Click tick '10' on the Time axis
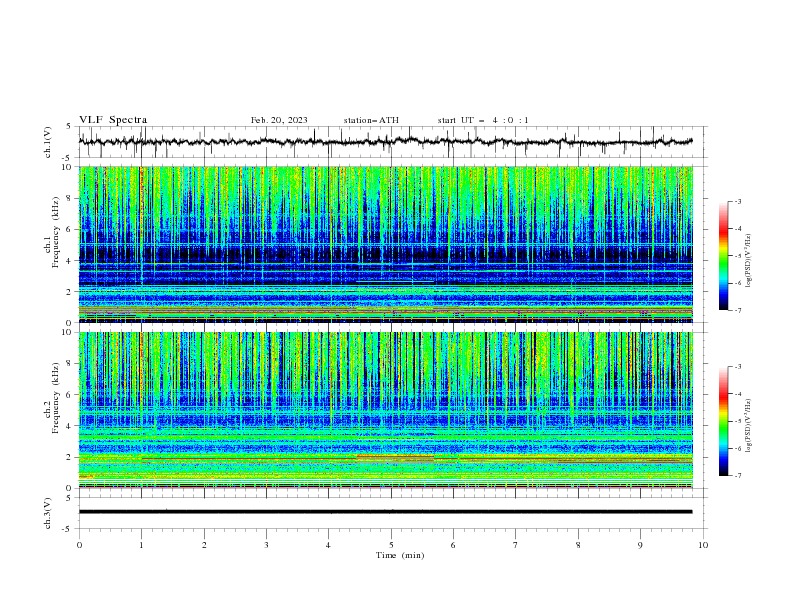 (x=703, y=545)
